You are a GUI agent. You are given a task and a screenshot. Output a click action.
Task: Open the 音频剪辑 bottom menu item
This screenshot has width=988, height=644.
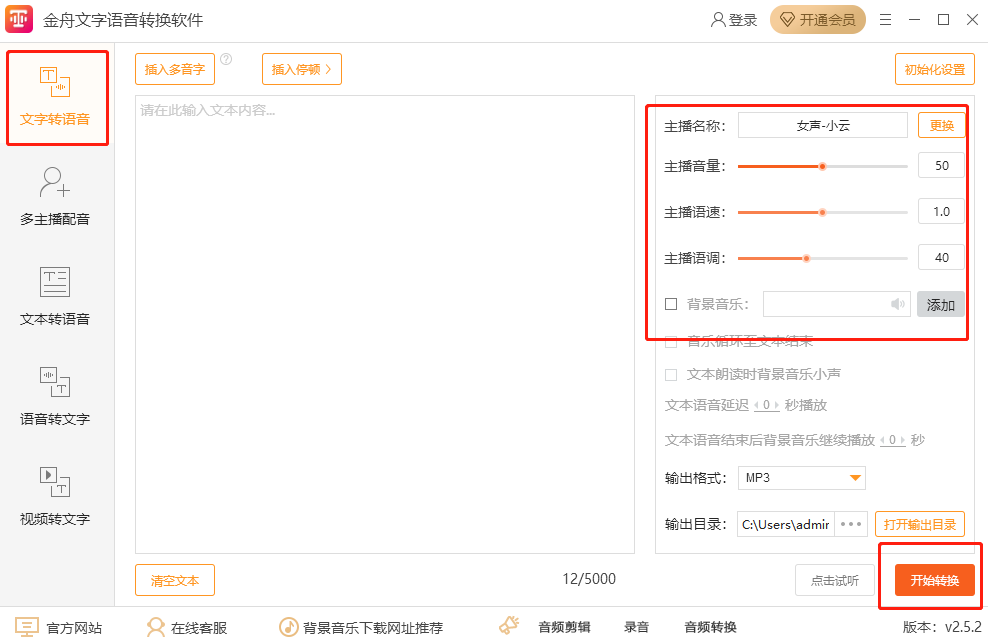click(x=564, y=627)
